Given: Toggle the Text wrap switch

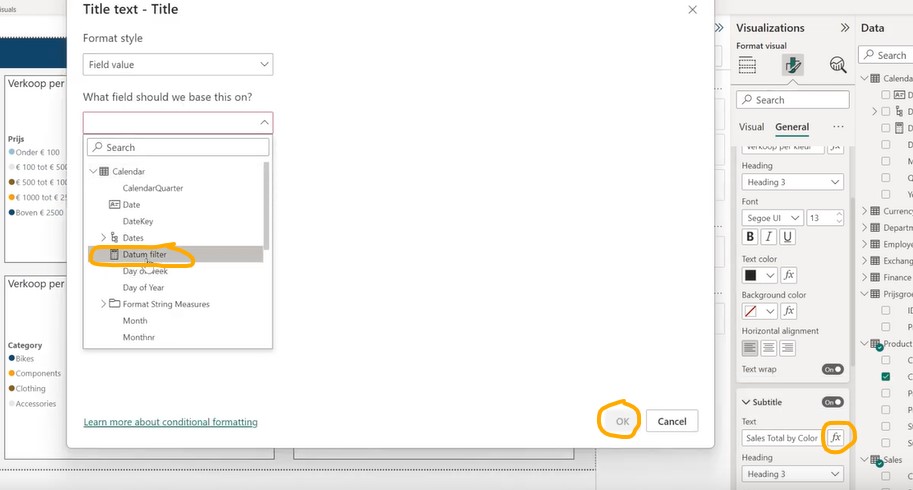Looking at the screenshot, I should [x=832, y=369].
